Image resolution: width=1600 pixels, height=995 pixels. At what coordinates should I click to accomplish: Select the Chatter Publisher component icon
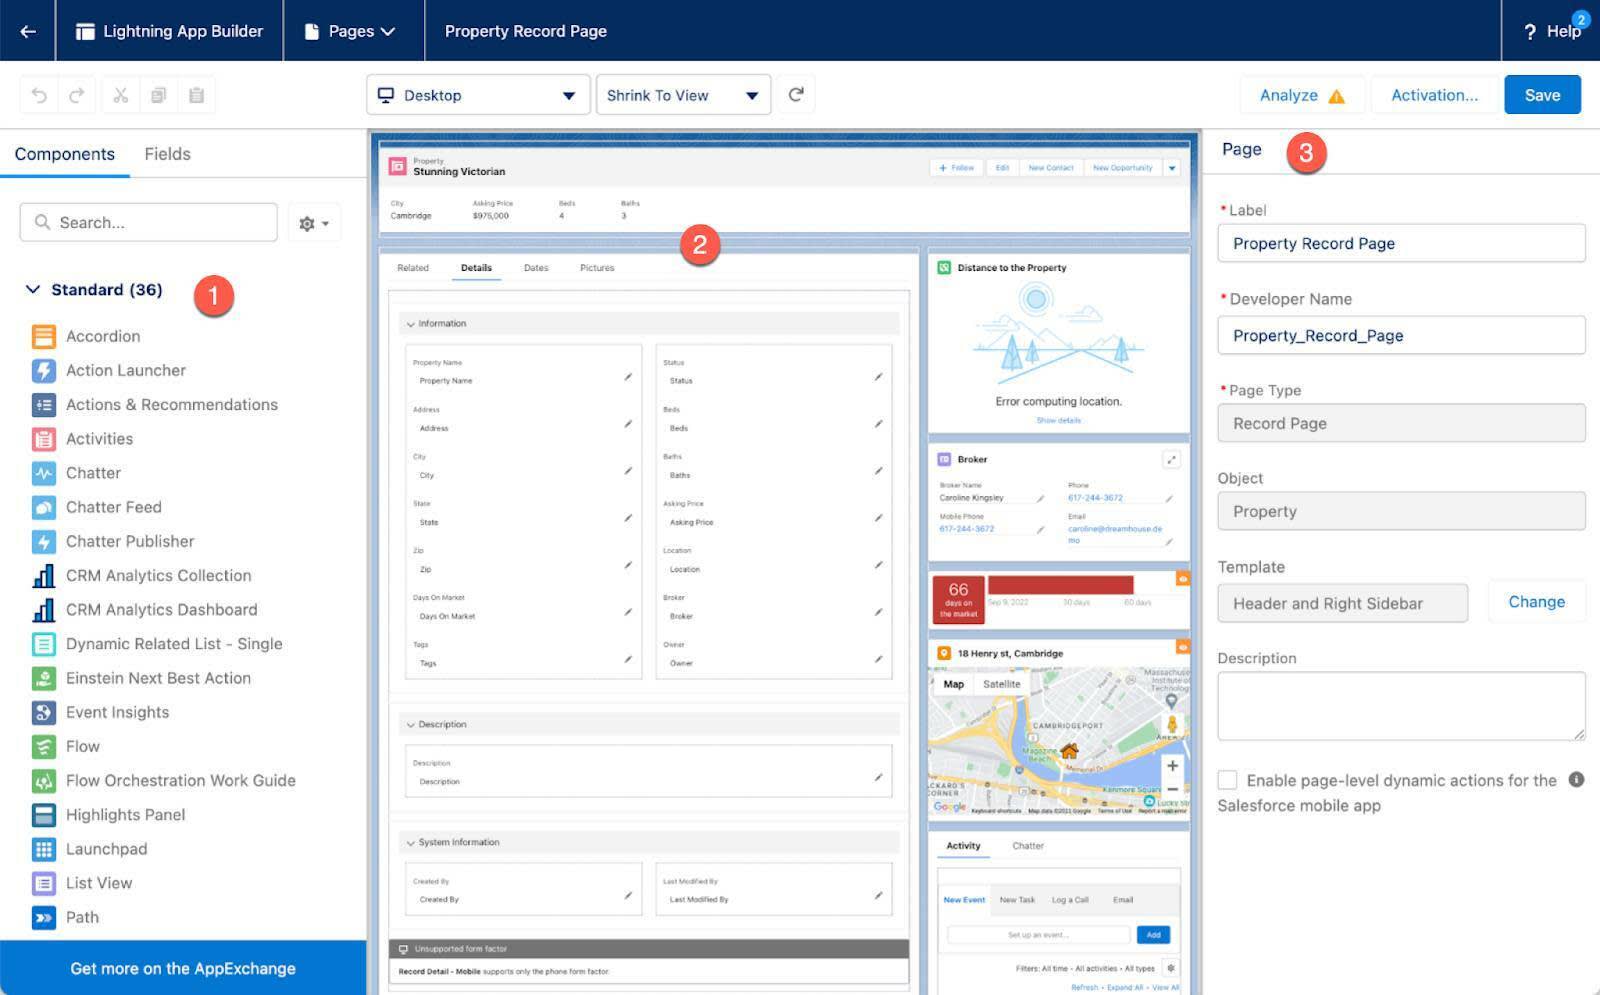pos(43,541)
